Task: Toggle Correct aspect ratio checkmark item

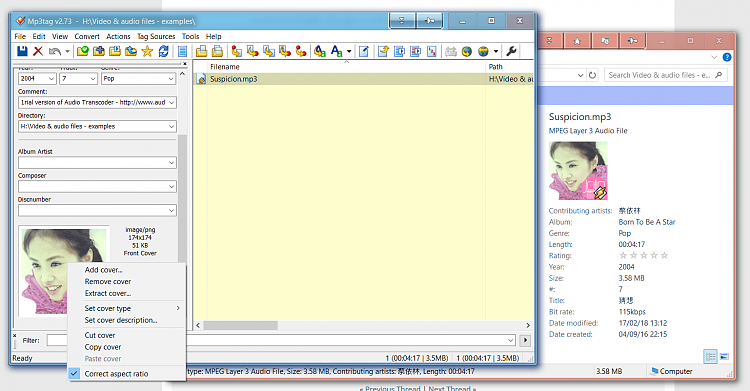Action: click(116, 374)
